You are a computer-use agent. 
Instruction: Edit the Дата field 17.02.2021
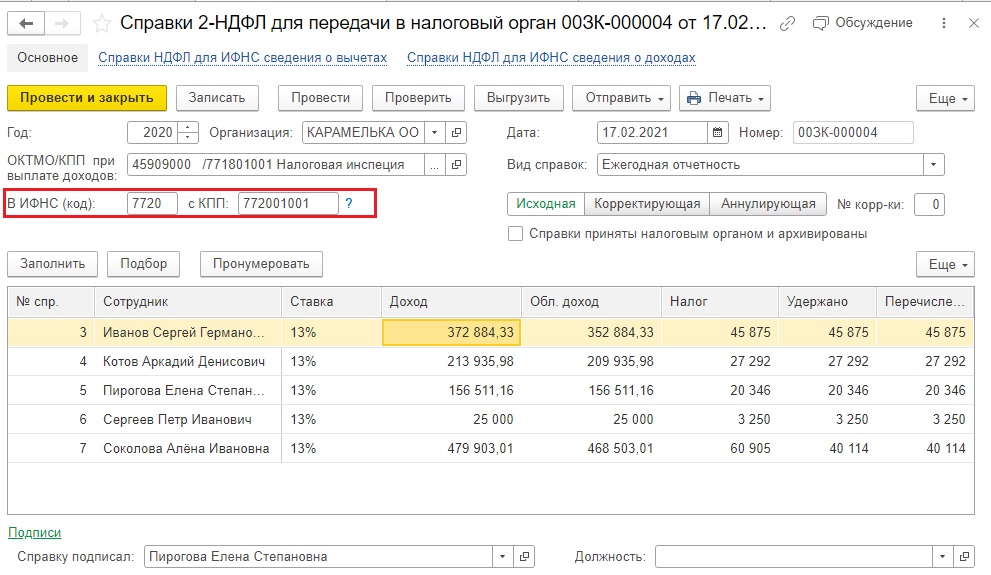click(652, 133)
